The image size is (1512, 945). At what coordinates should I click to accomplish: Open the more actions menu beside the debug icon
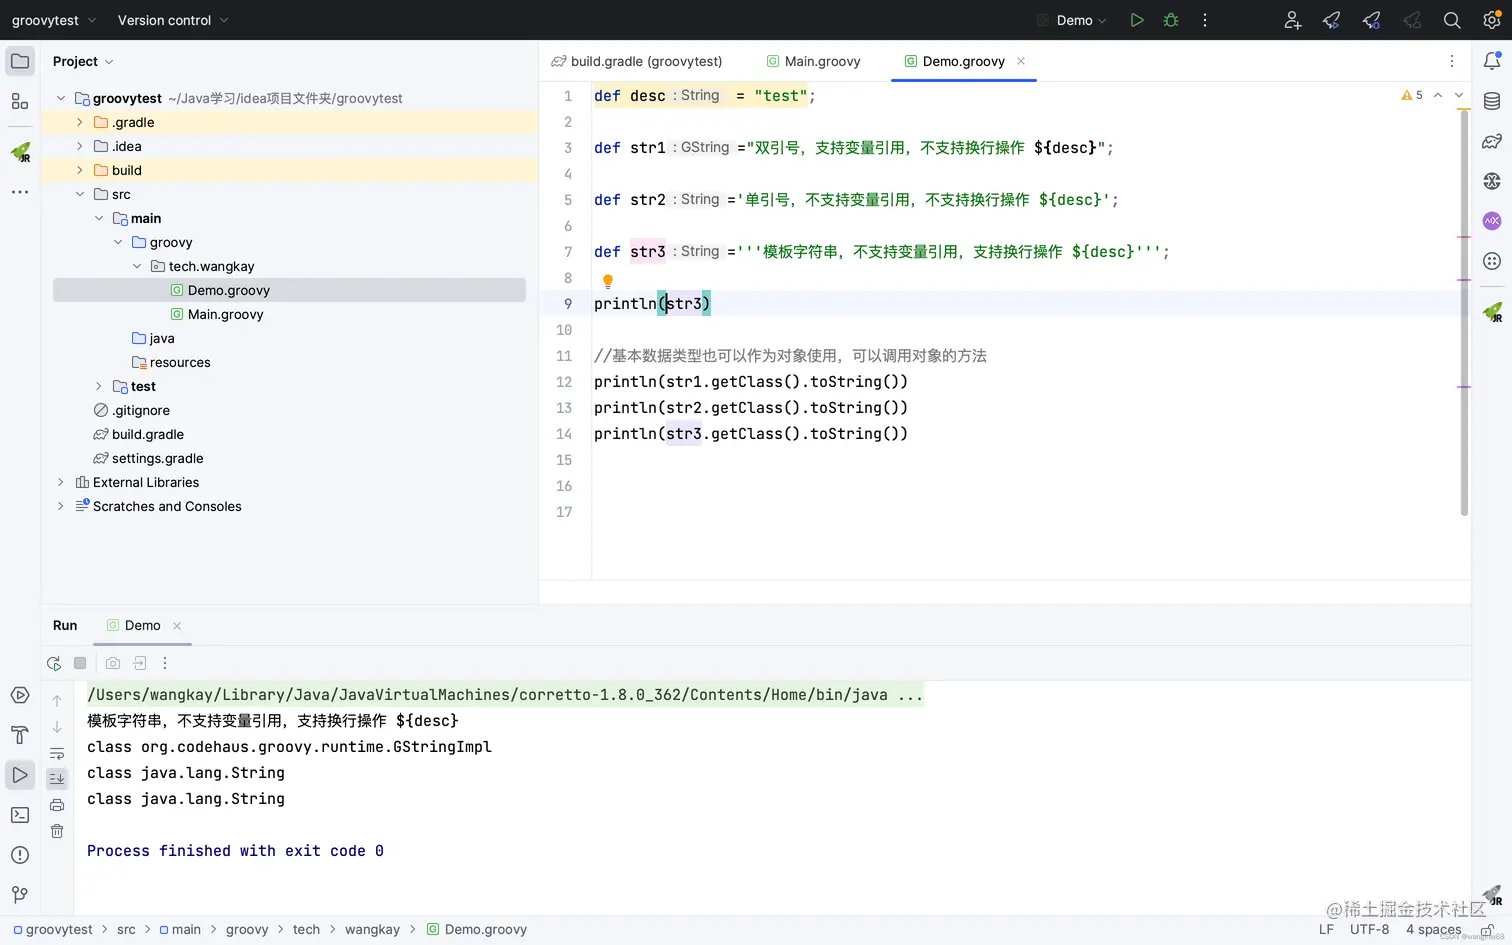point(1205,20)
